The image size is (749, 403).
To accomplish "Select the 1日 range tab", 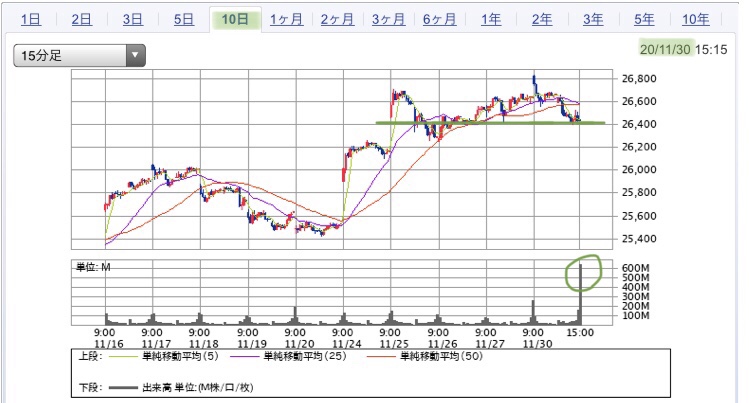I will pyautogui.click(x=31, y=20).
